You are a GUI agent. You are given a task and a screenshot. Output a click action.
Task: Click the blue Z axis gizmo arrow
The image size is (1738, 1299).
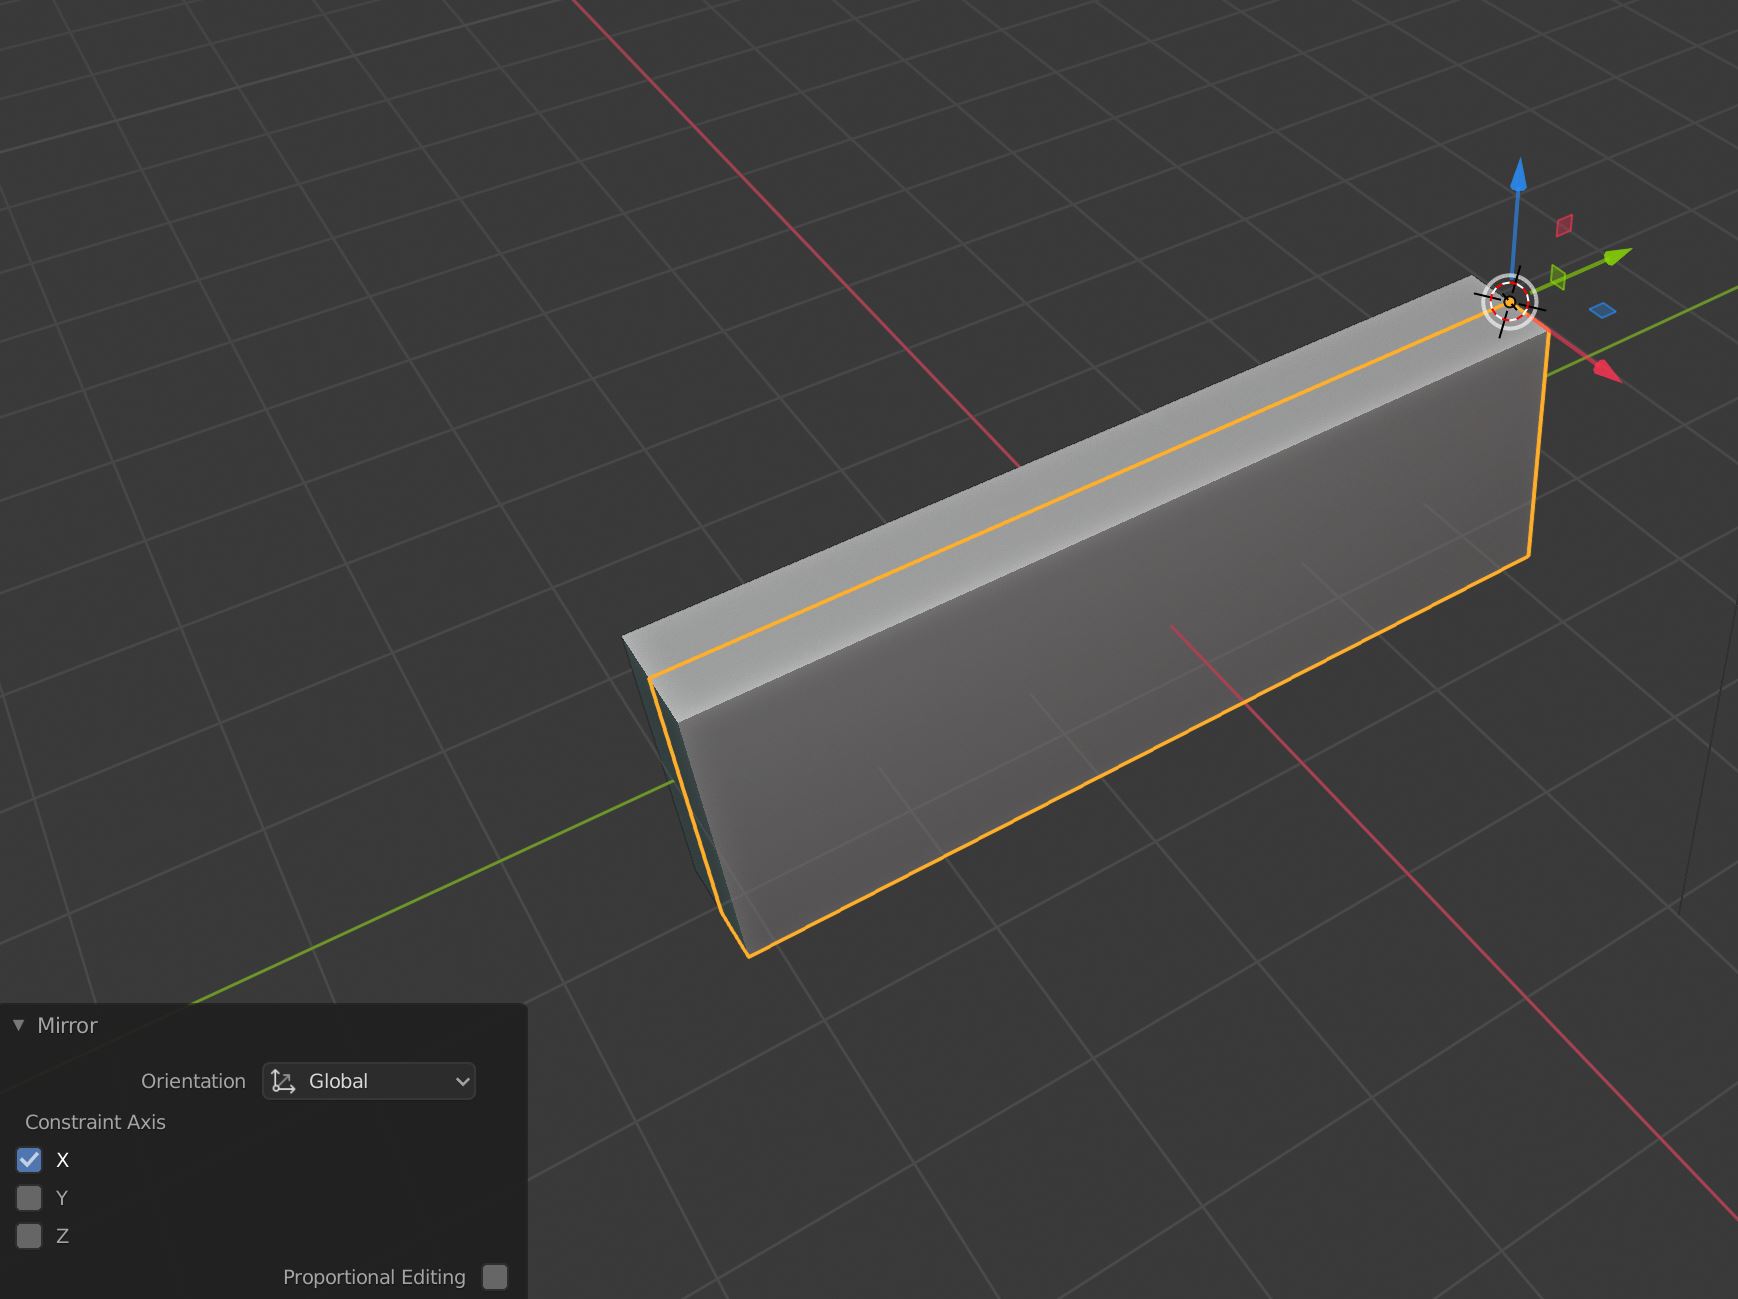point(1518,174)
